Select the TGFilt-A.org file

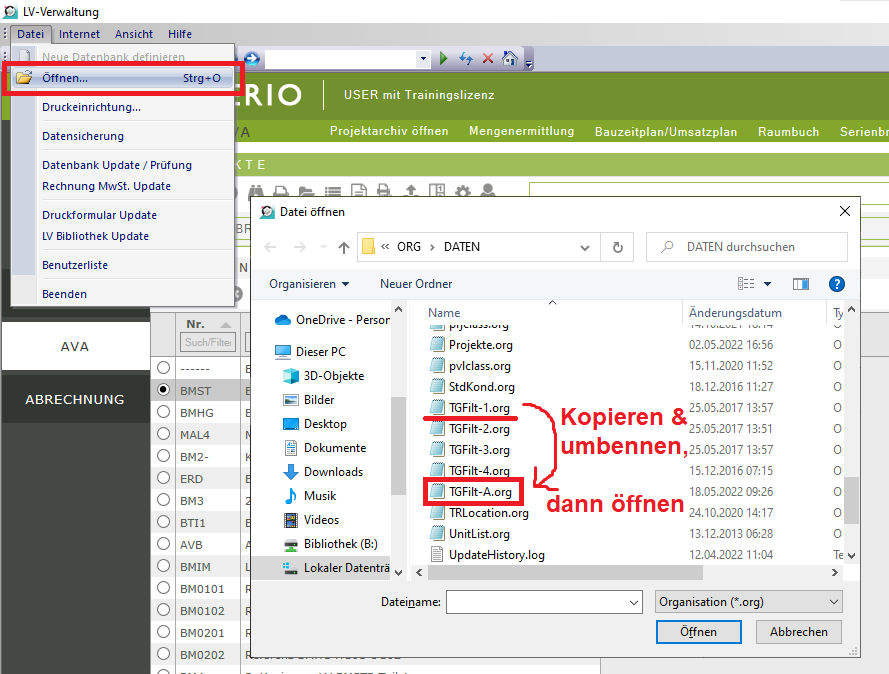[x=480, y=492]
